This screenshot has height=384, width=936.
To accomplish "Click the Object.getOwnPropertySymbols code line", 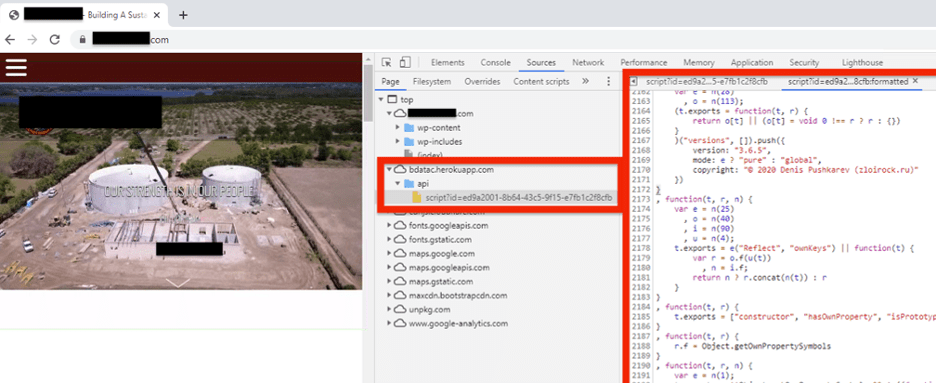I will click(752, 346).
